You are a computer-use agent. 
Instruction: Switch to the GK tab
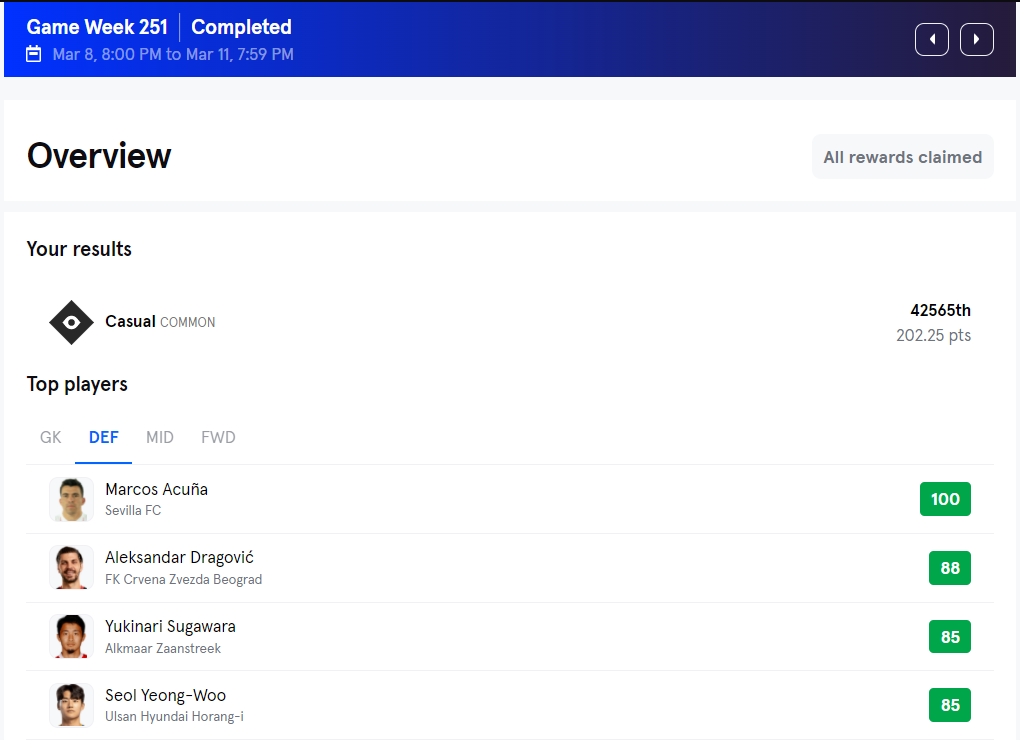click(x=51, y=438)
